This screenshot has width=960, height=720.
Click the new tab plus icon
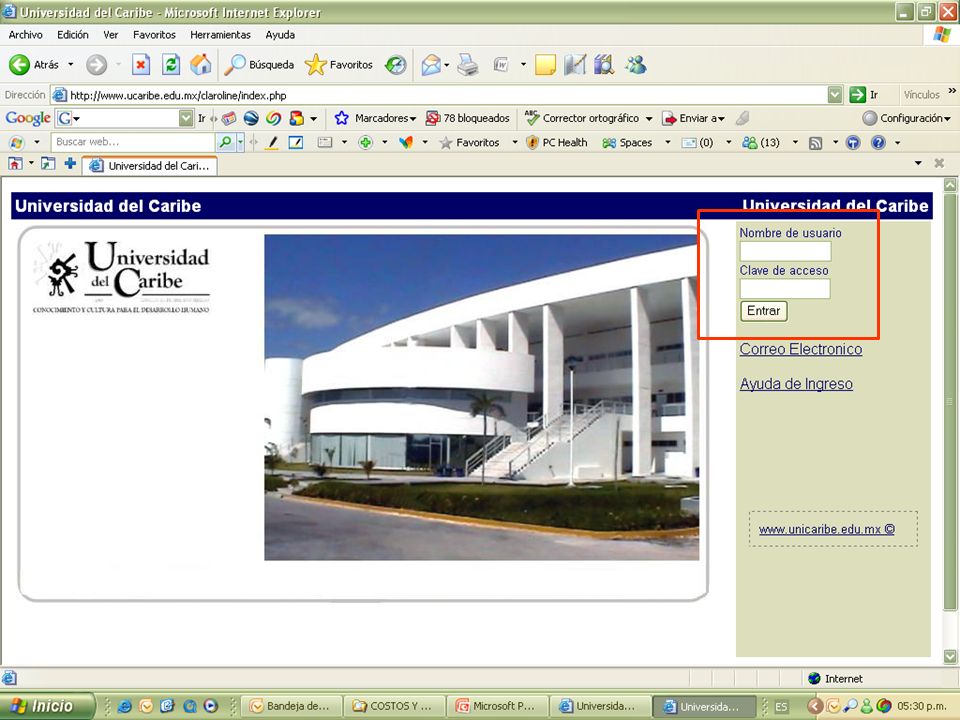pyautogui.click(x=70, y=163)
